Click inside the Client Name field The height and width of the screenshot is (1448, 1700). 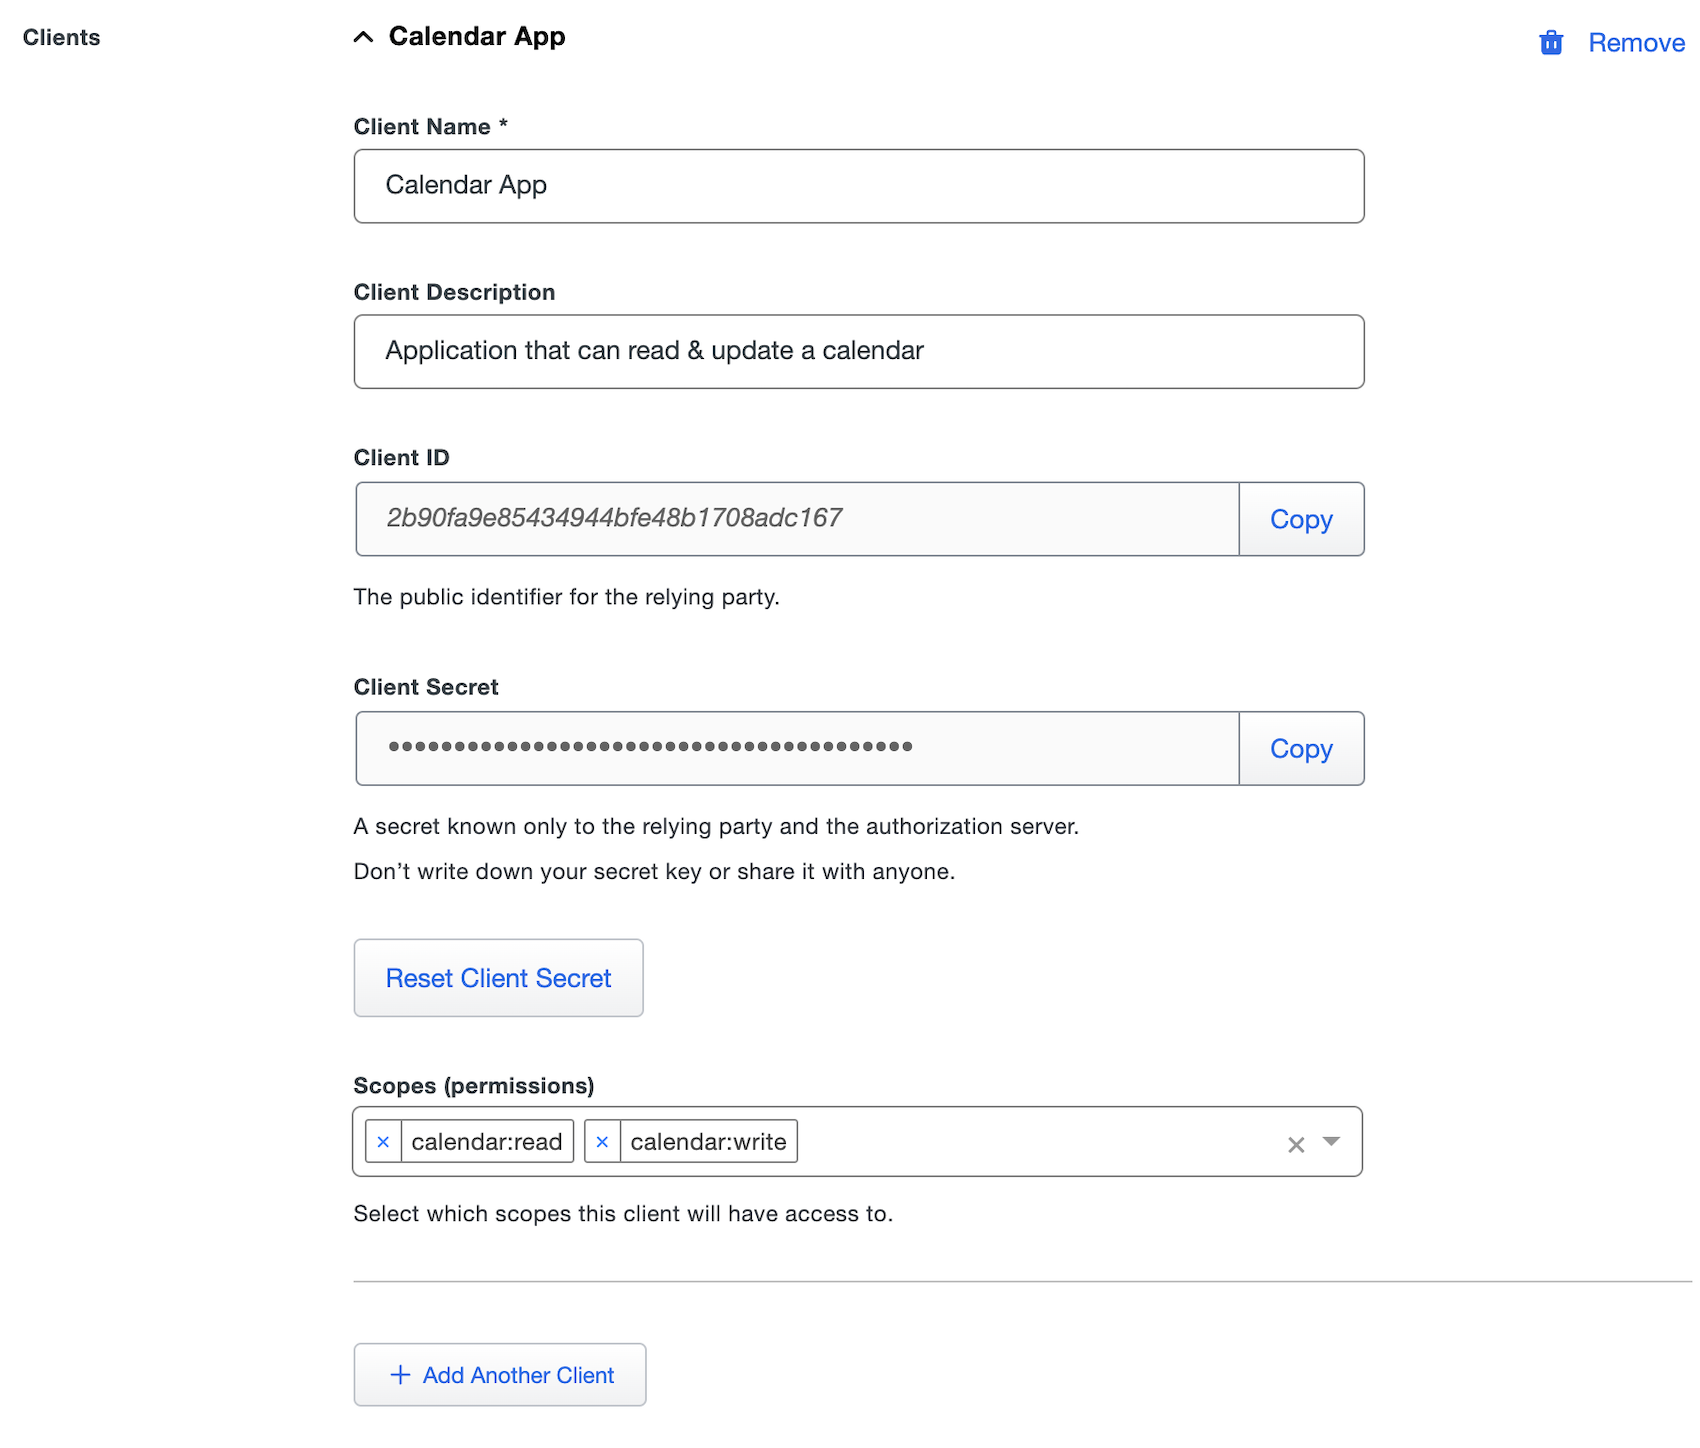[x=858, y=185]
